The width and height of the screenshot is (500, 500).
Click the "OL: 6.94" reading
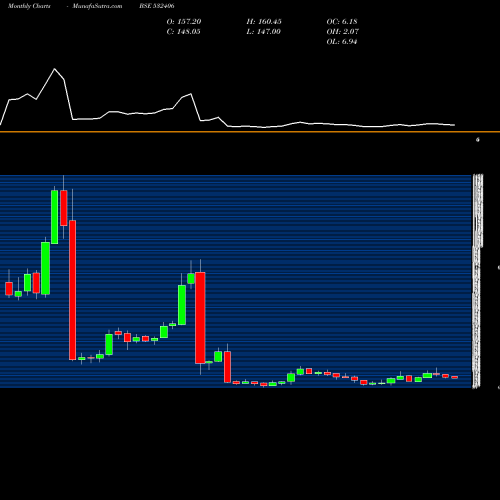click(342, 42)
